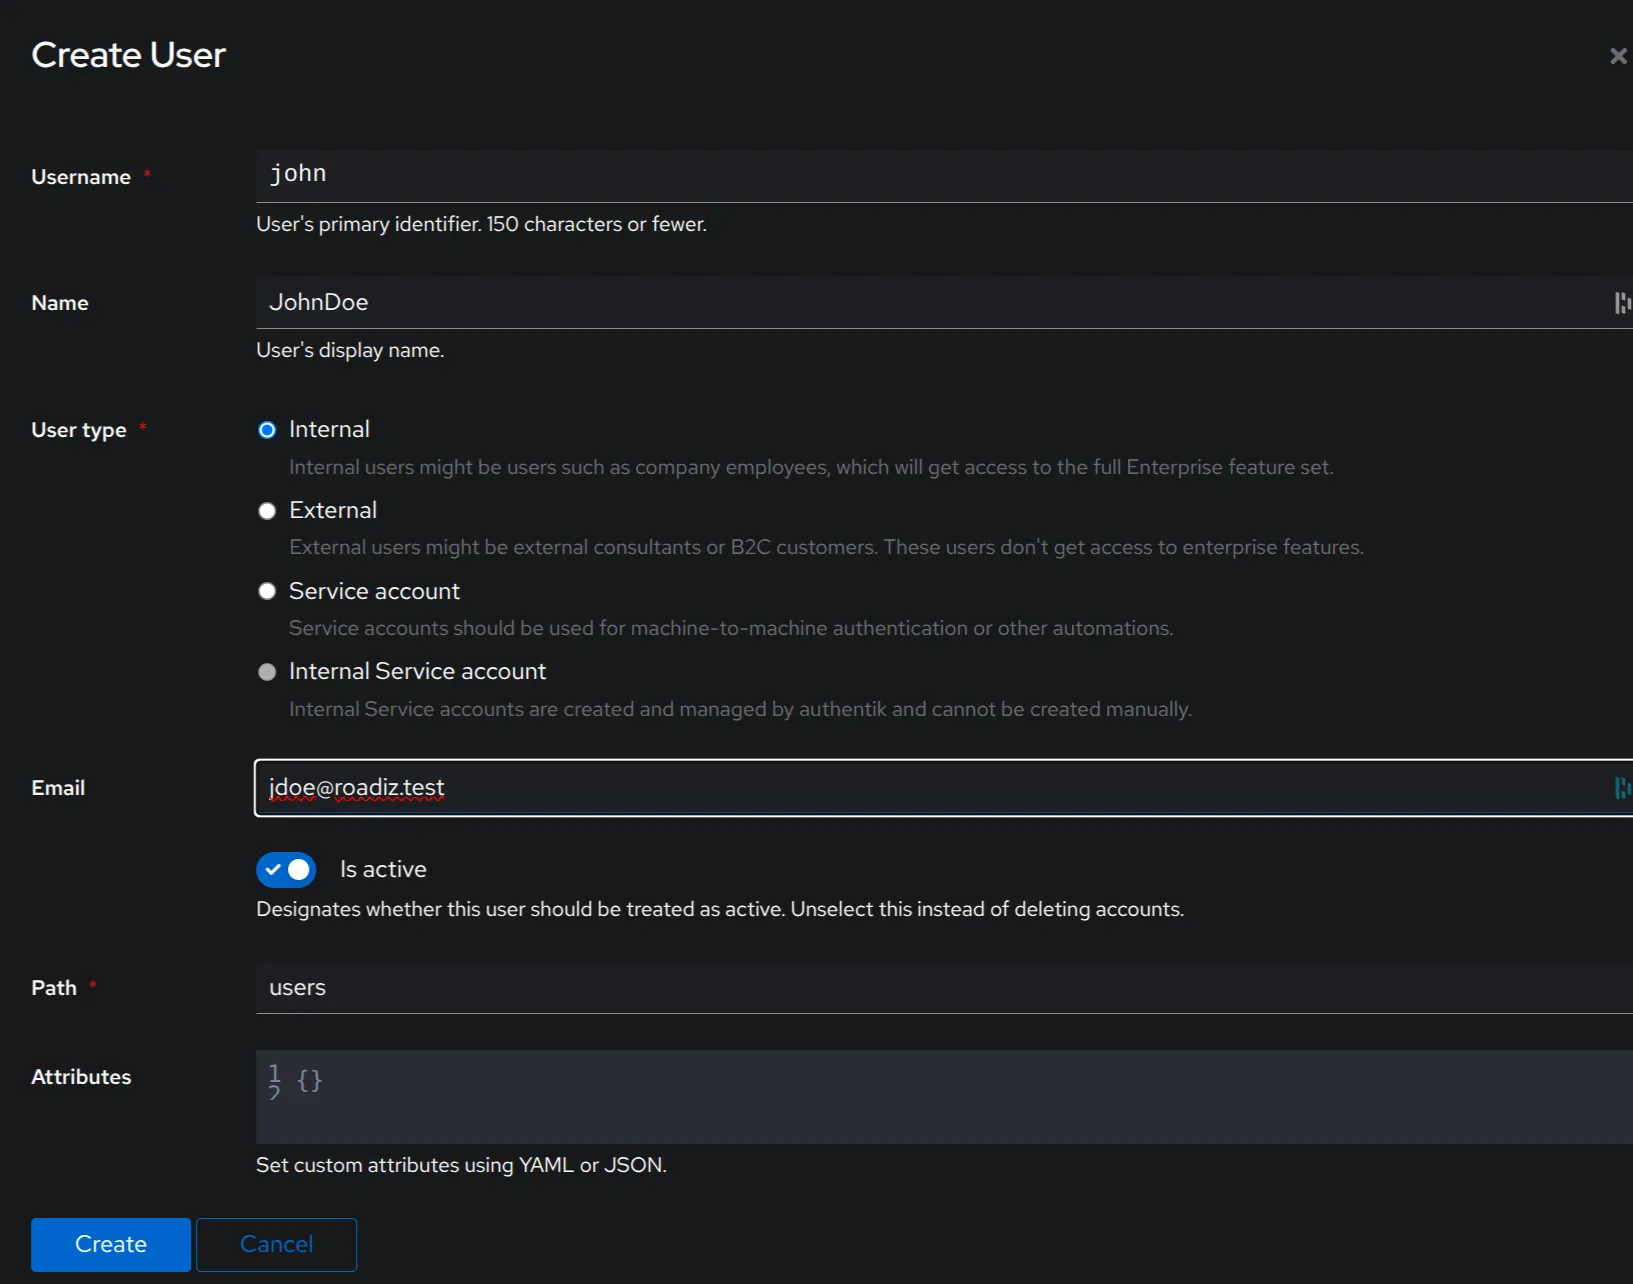Select the External user type radio
The image size is (1633, 1284).
[267, 511]
